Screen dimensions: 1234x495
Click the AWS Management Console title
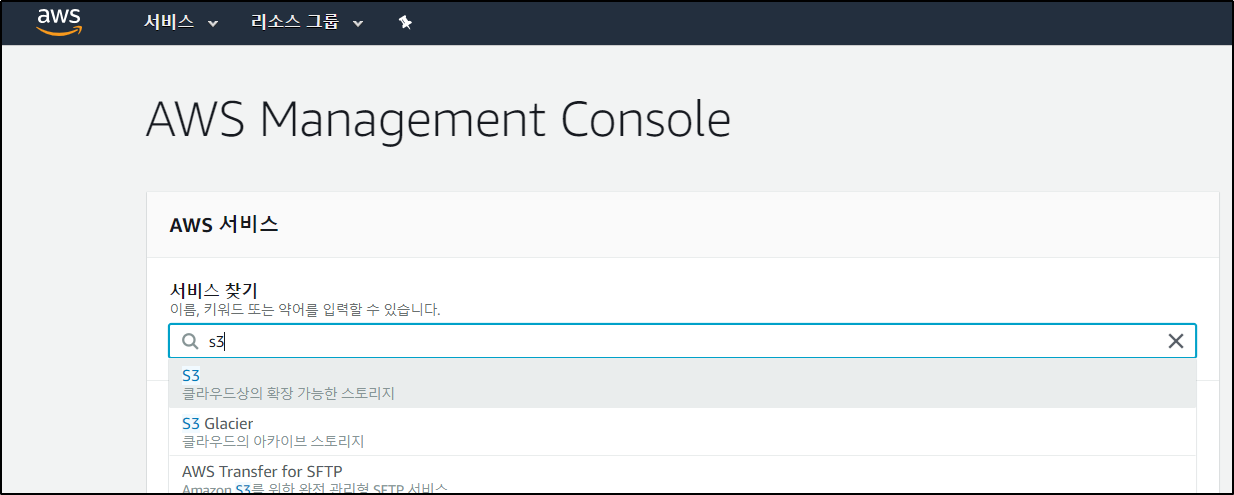click(438, 119)
